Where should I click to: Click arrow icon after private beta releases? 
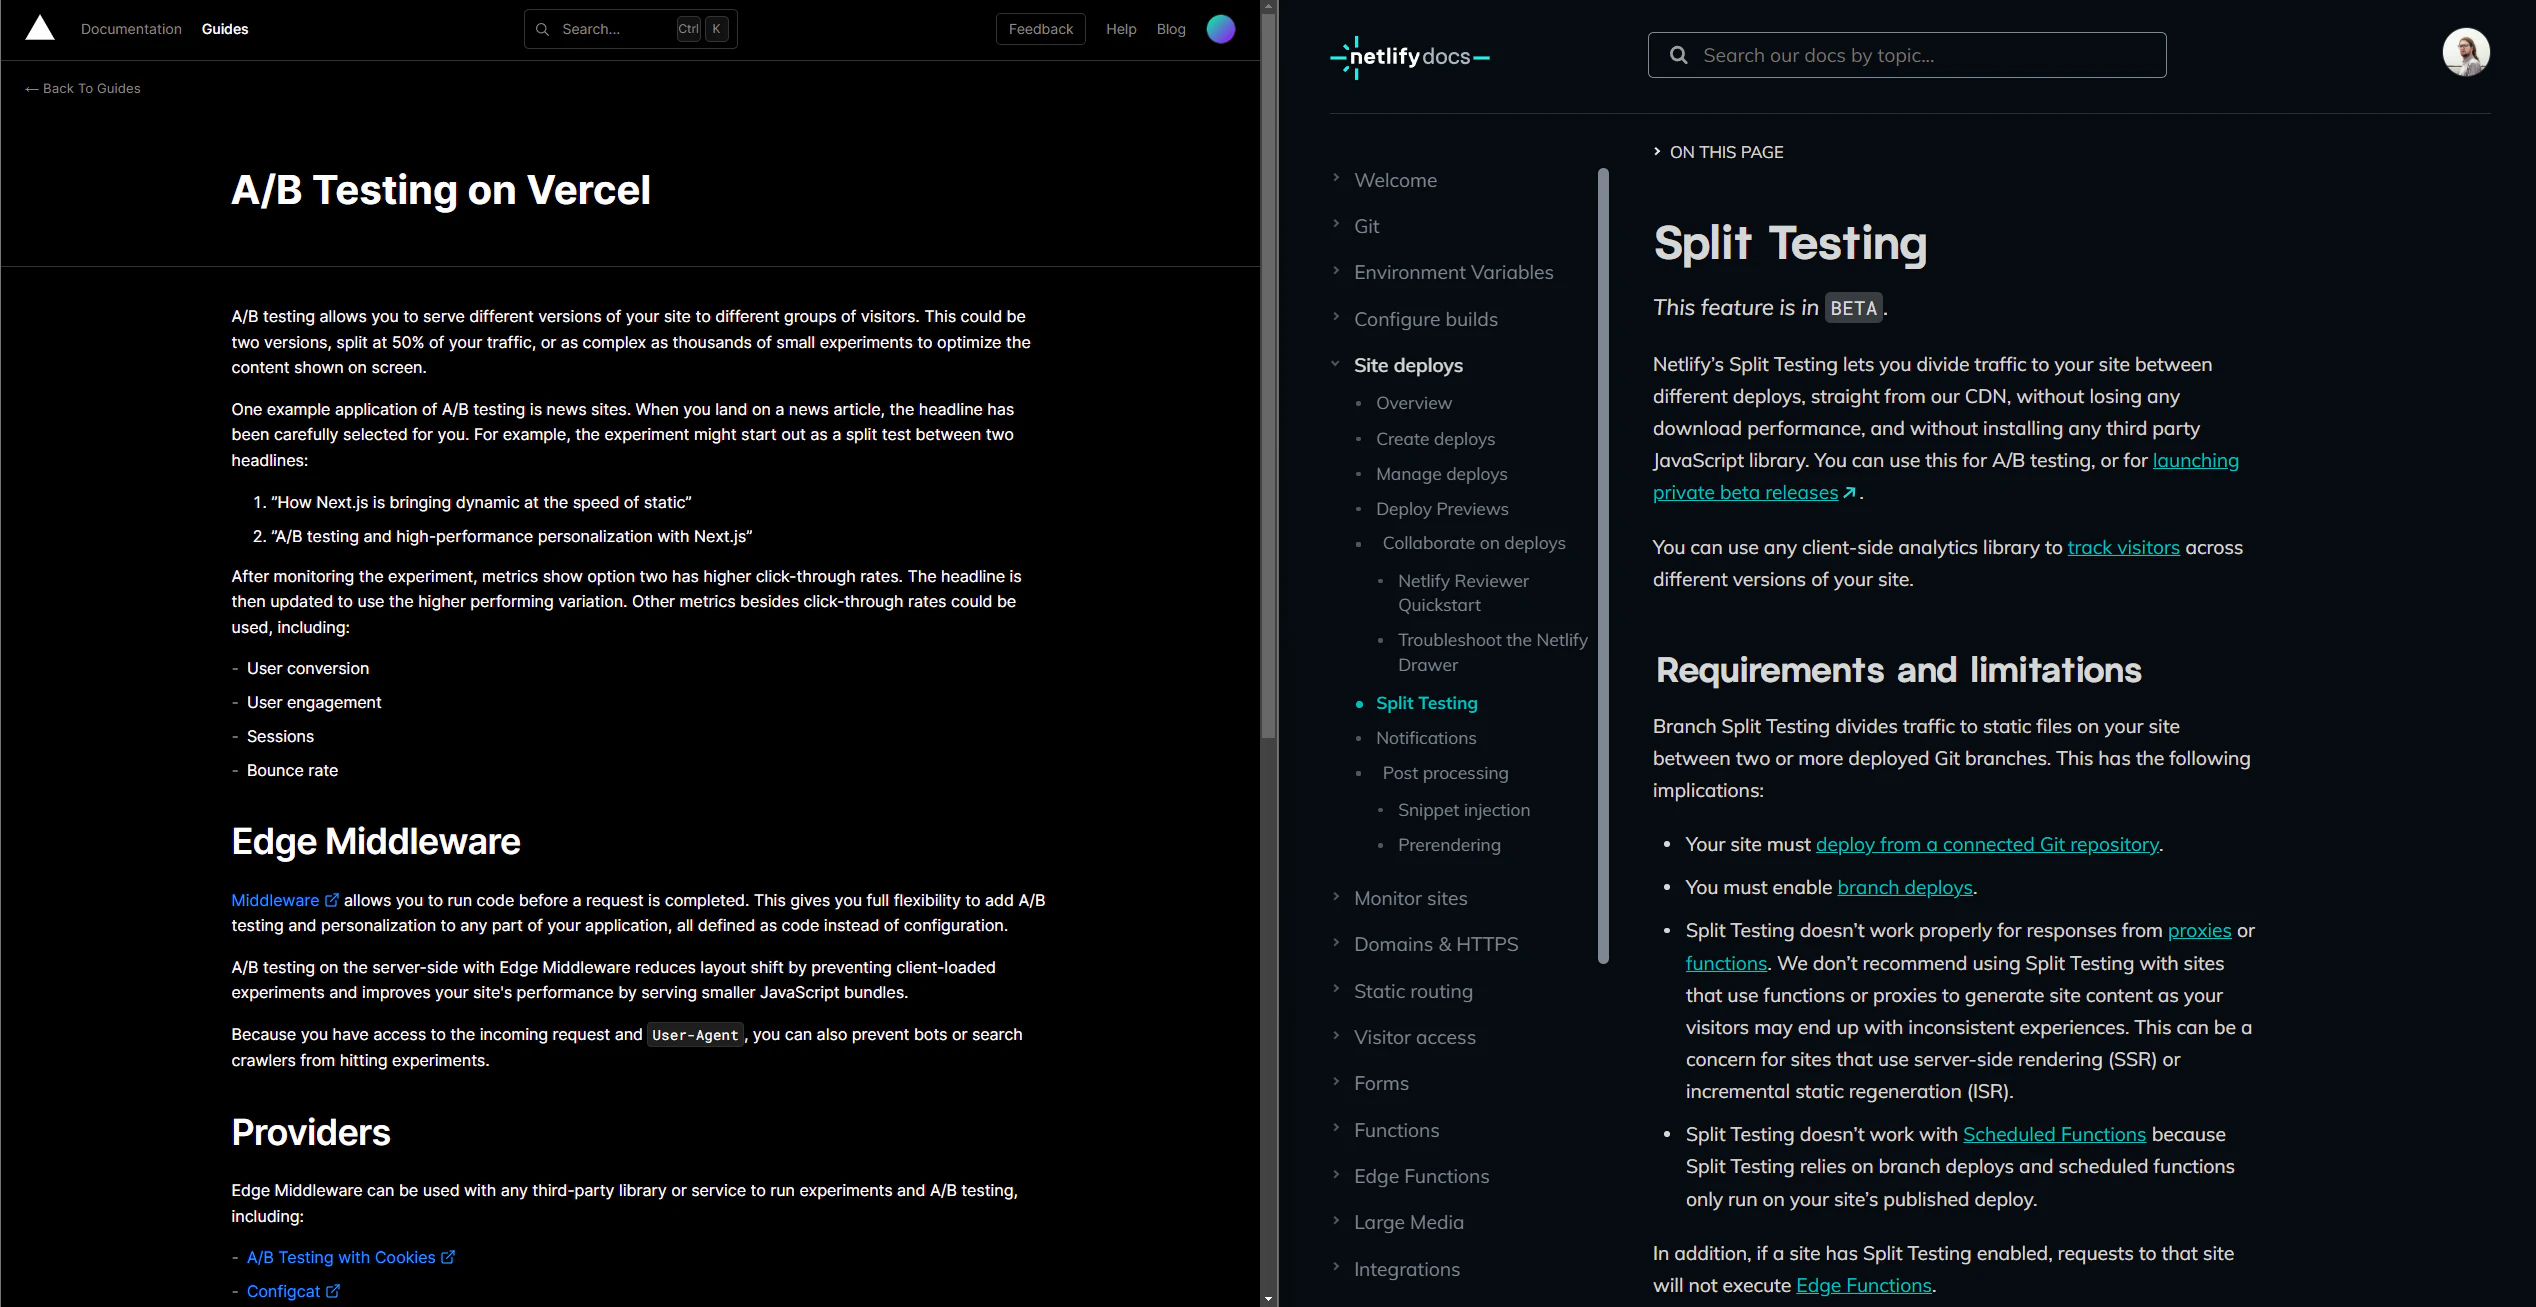coord(1849,492)
